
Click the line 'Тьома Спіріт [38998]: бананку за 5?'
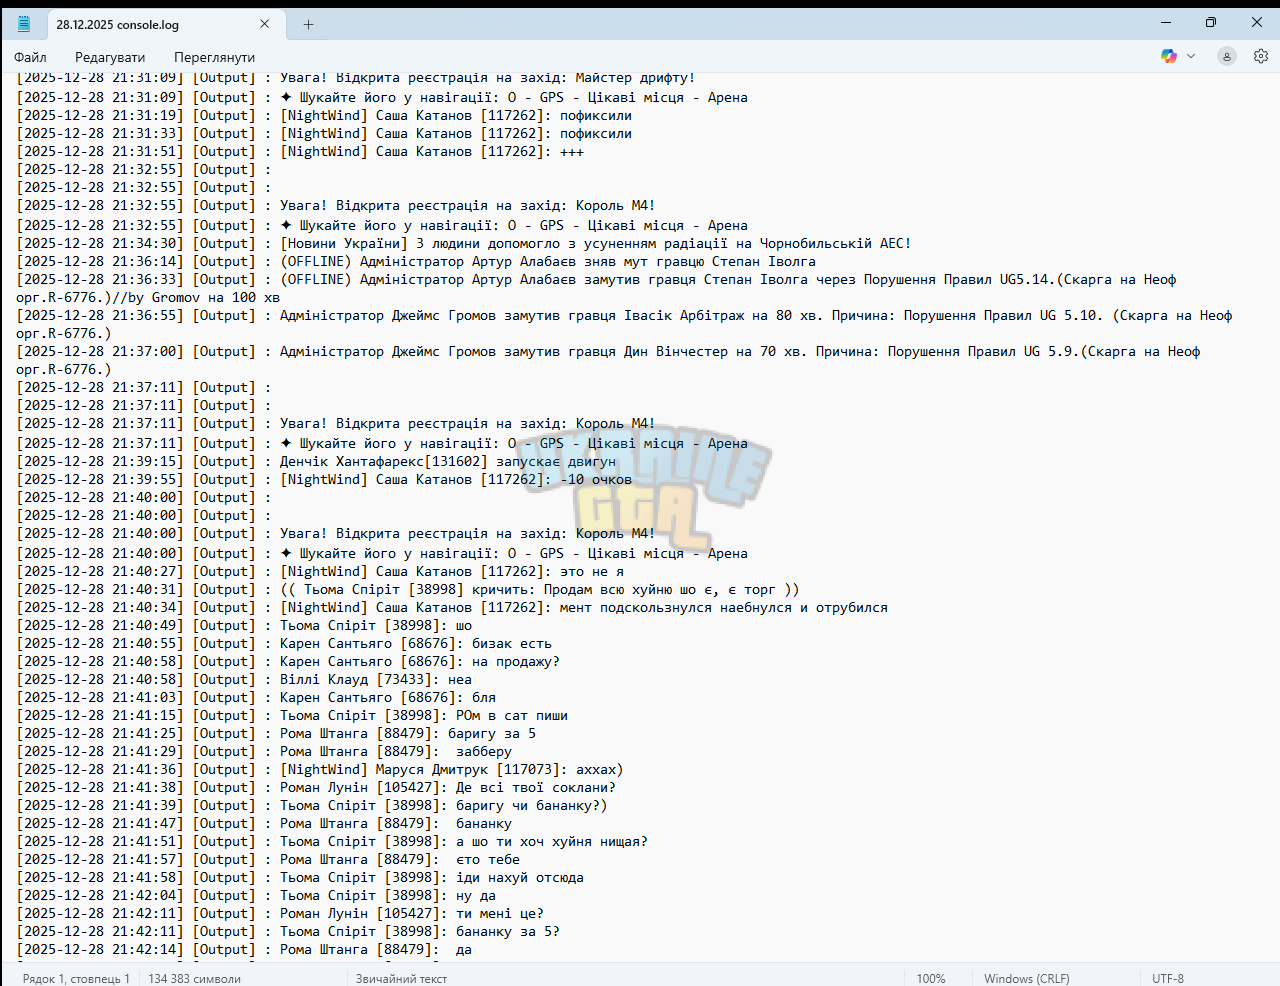(288, 931)
